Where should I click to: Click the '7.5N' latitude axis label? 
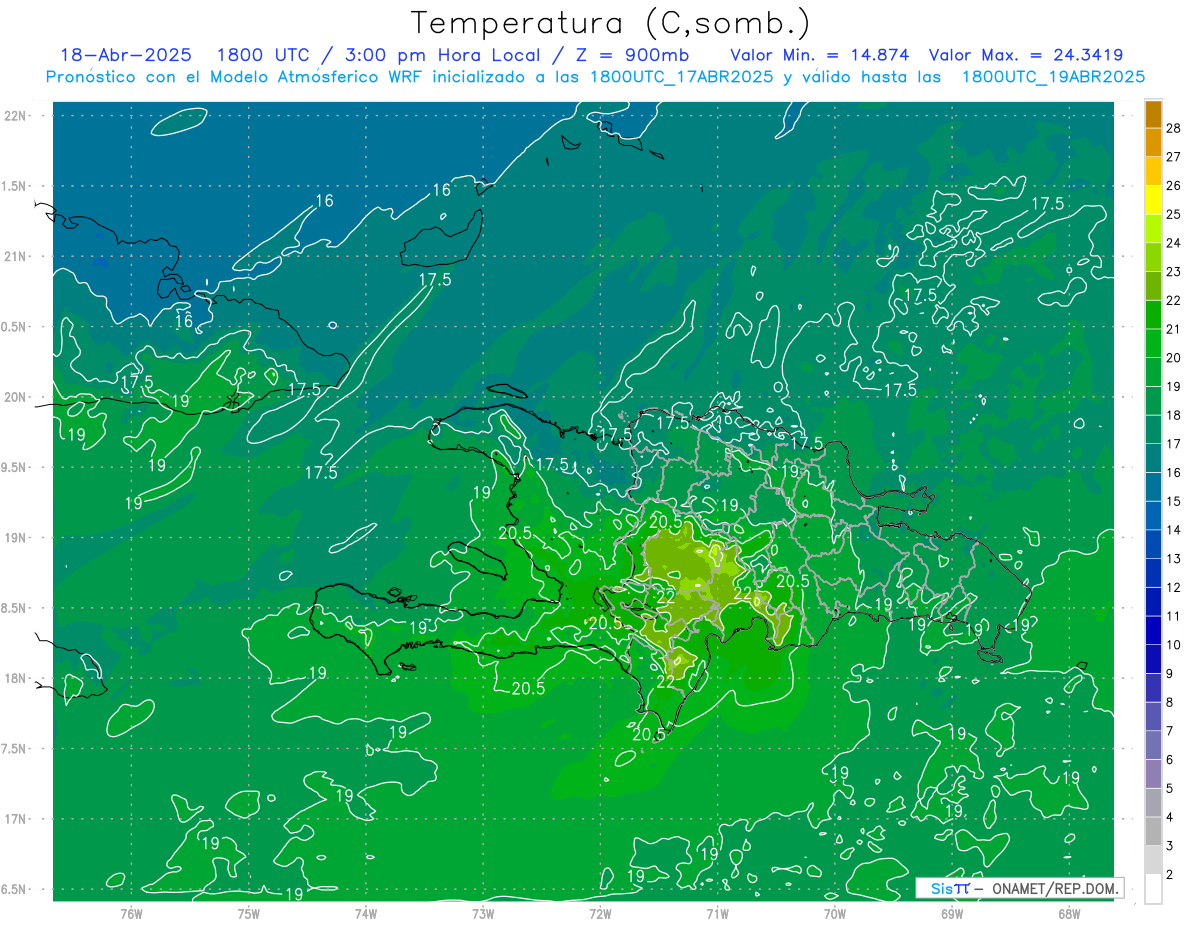(x=14, y=749)
